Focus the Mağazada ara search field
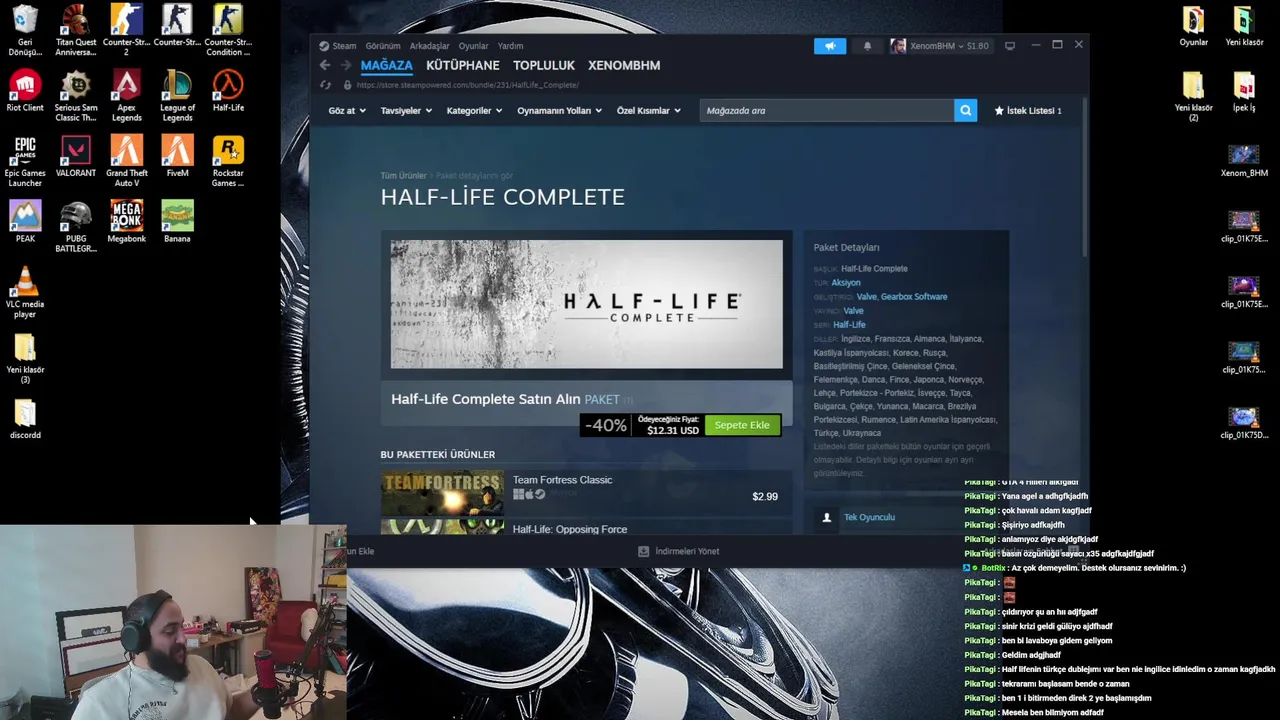 [828, 111]
